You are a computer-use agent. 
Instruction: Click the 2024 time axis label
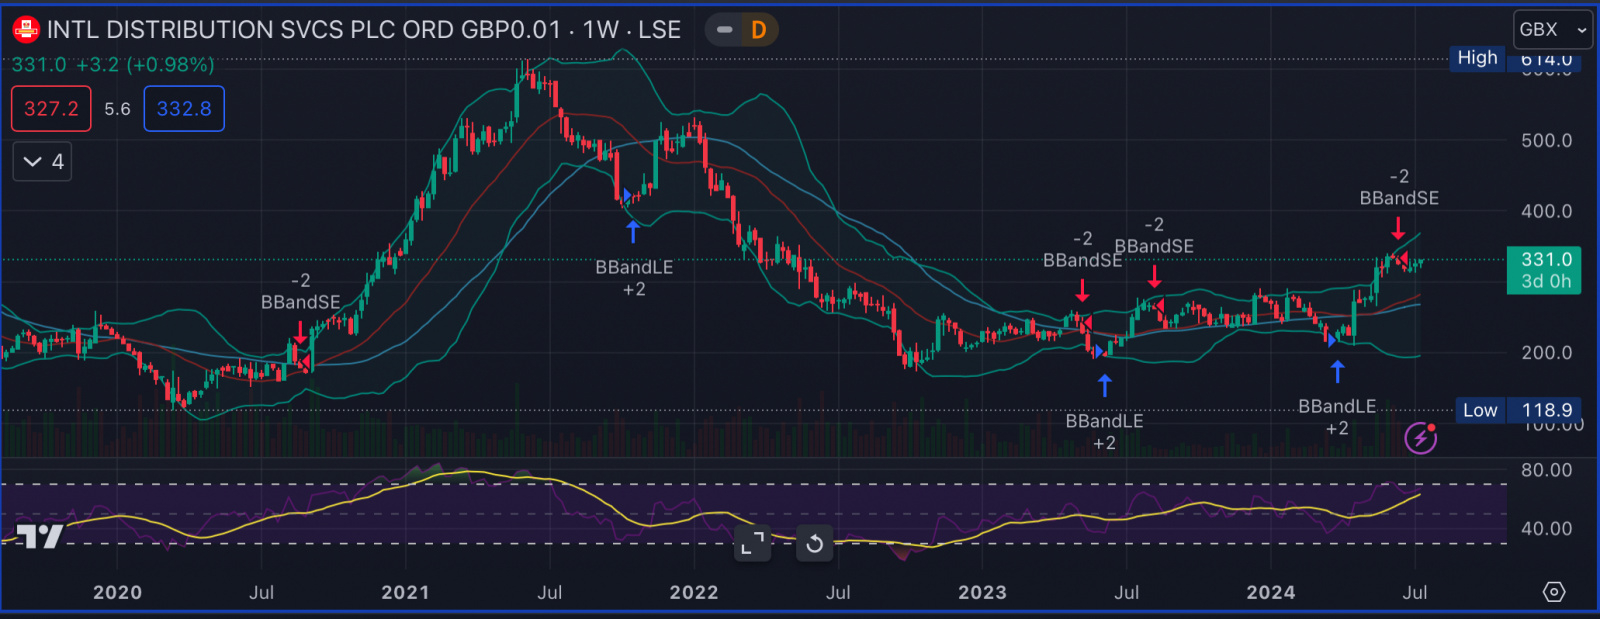pyautogui.click(x=1271, y=592)
